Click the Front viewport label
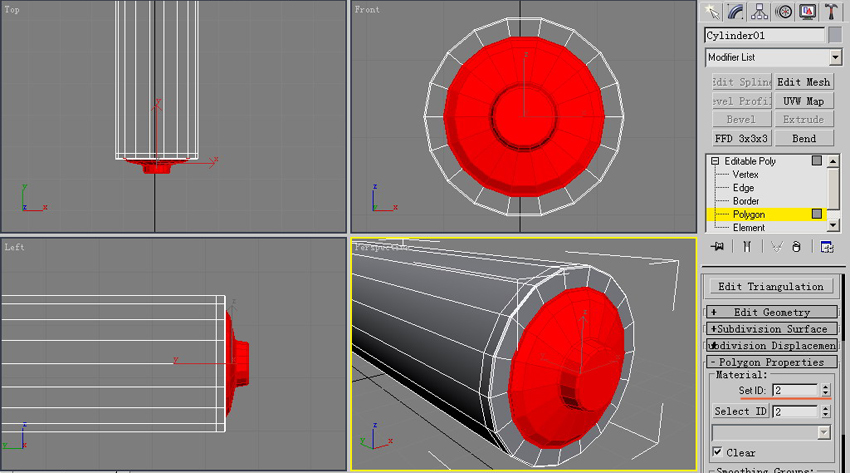Screen dimensions: 850x473 [367, 9]
